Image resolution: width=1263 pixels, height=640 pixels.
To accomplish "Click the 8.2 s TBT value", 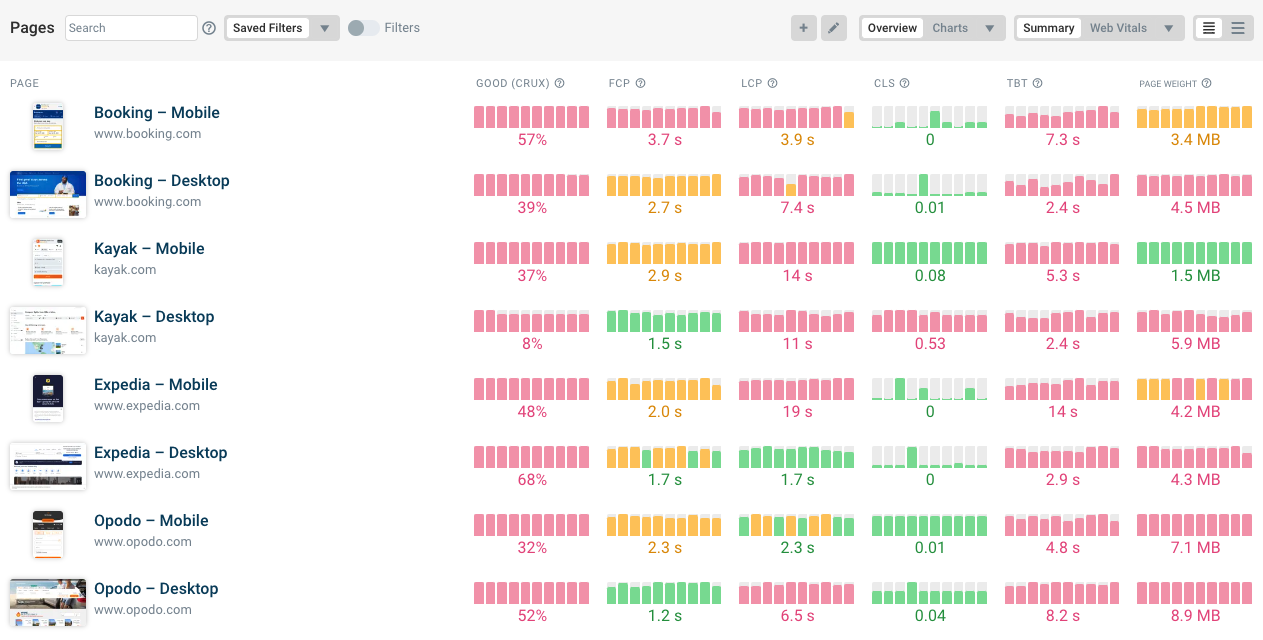I will (1062, 616).
